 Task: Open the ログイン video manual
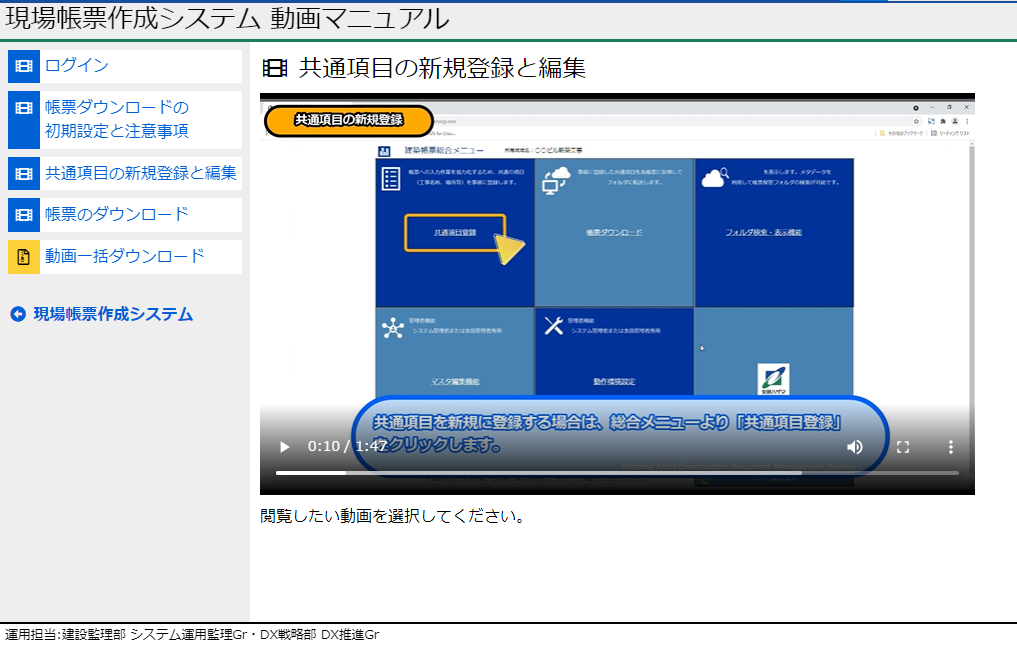77,65
